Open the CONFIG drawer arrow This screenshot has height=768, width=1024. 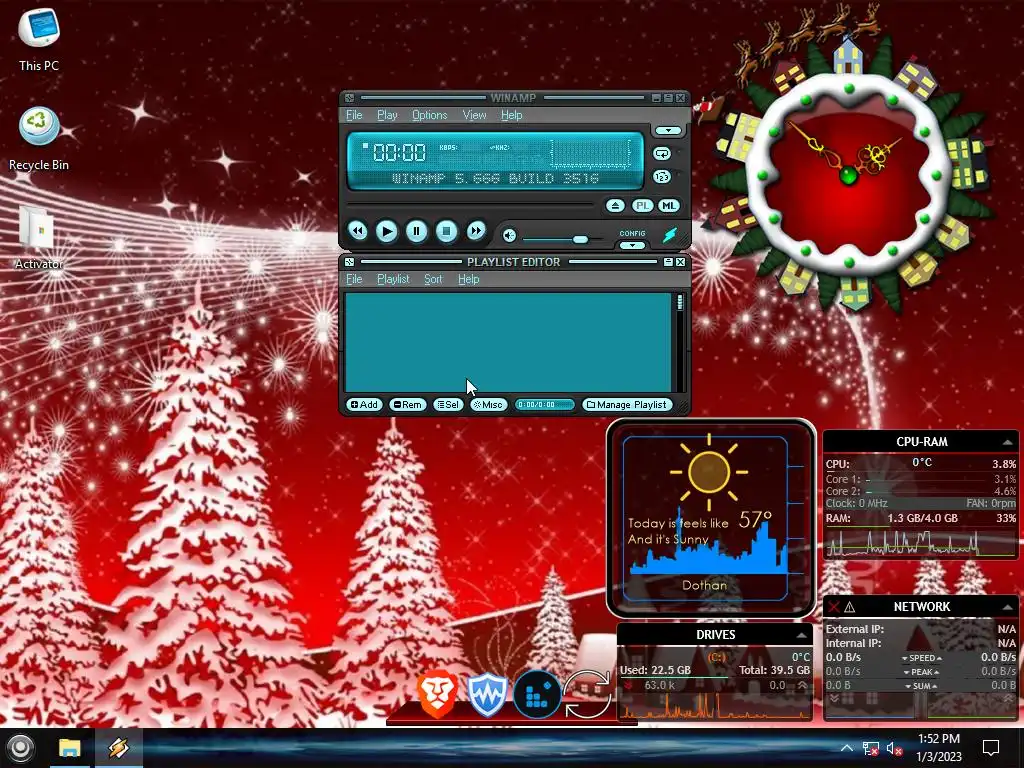(632, 246)
